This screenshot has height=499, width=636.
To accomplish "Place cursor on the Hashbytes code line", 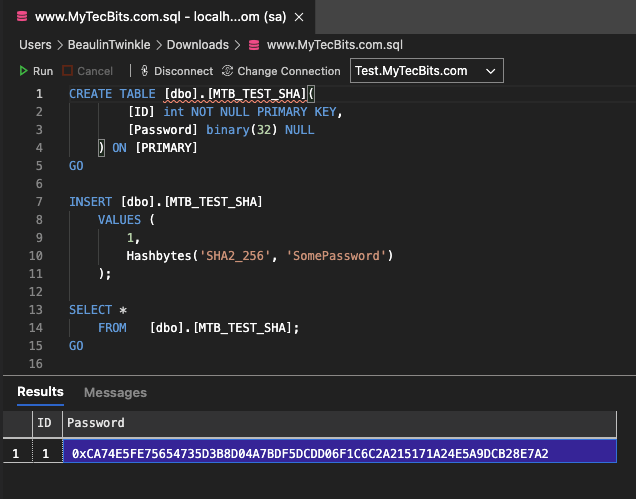I will [260, 256].
